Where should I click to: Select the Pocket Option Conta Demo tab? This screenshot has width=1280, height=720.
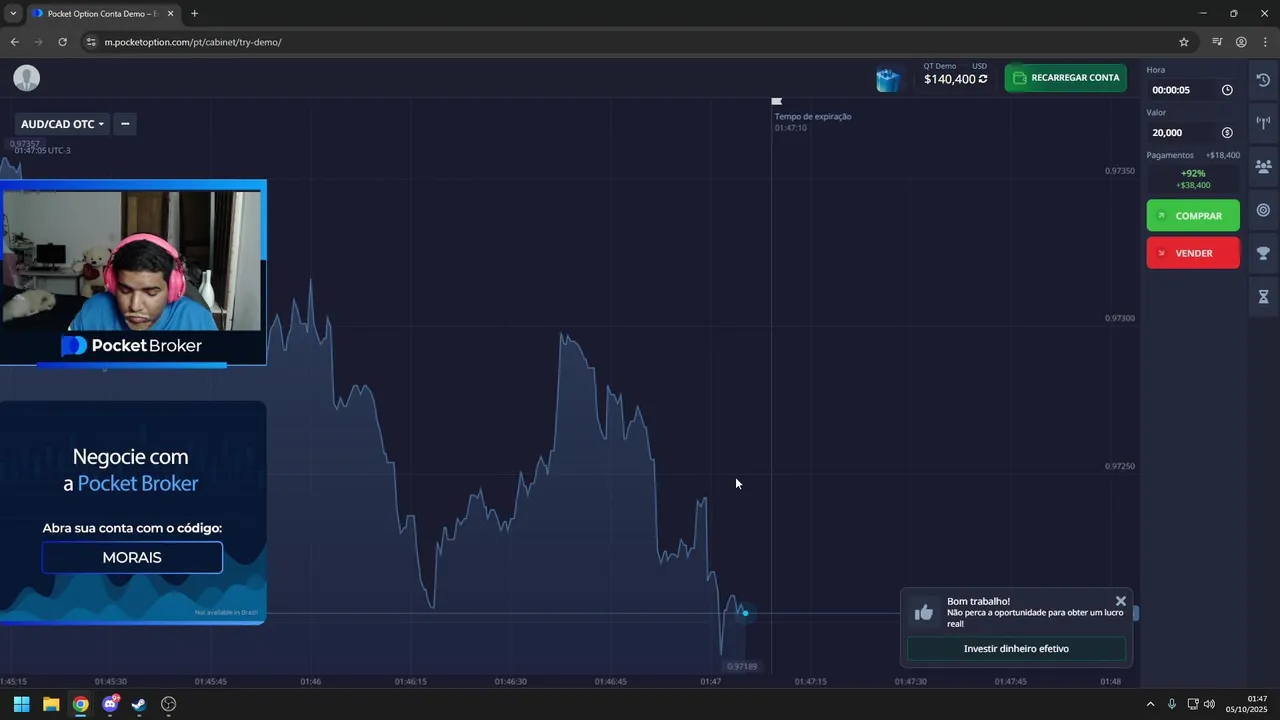point(103,13)
